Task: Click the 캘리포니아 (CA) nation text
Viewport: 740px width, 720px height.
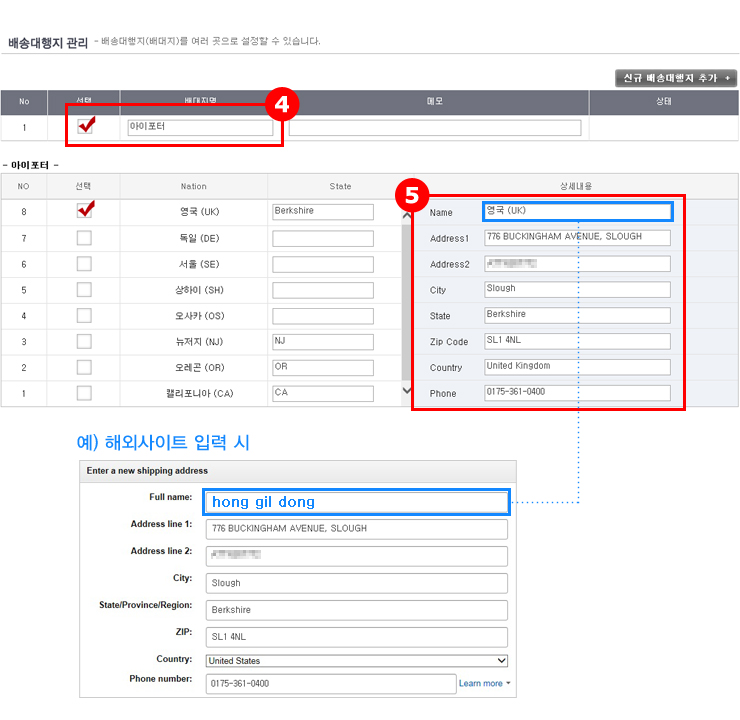Action: [x=200, y=393]
